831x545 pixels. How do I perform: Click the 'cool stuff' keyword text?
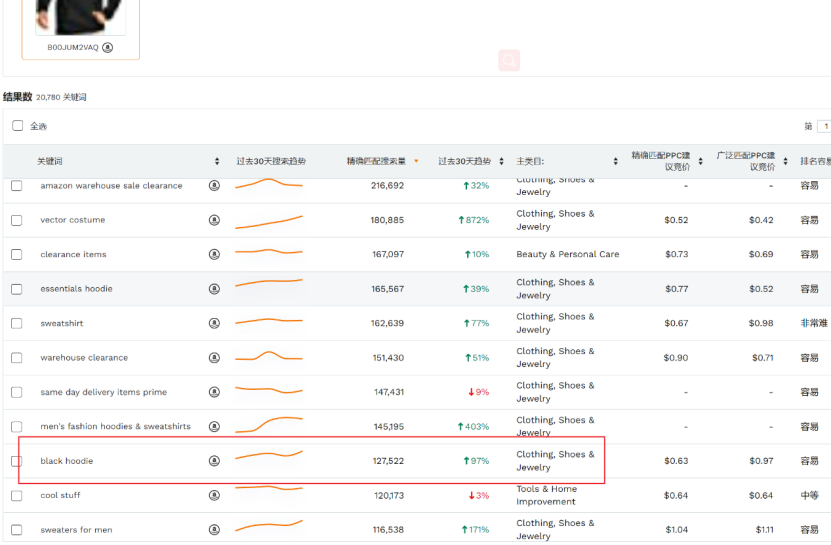point(60,495)
